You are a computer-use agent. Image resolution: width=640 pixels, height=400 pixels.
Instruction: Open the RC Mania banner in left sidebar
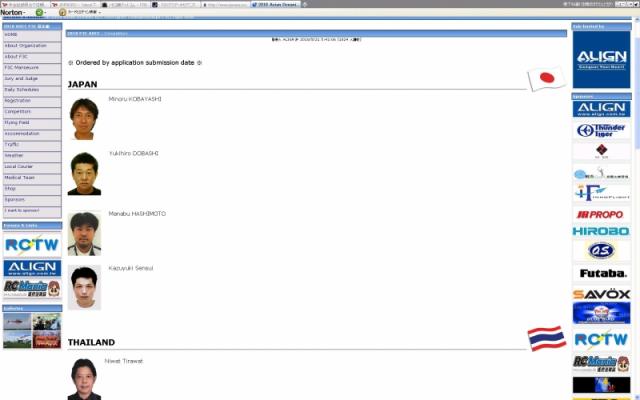tap(32, 289)
